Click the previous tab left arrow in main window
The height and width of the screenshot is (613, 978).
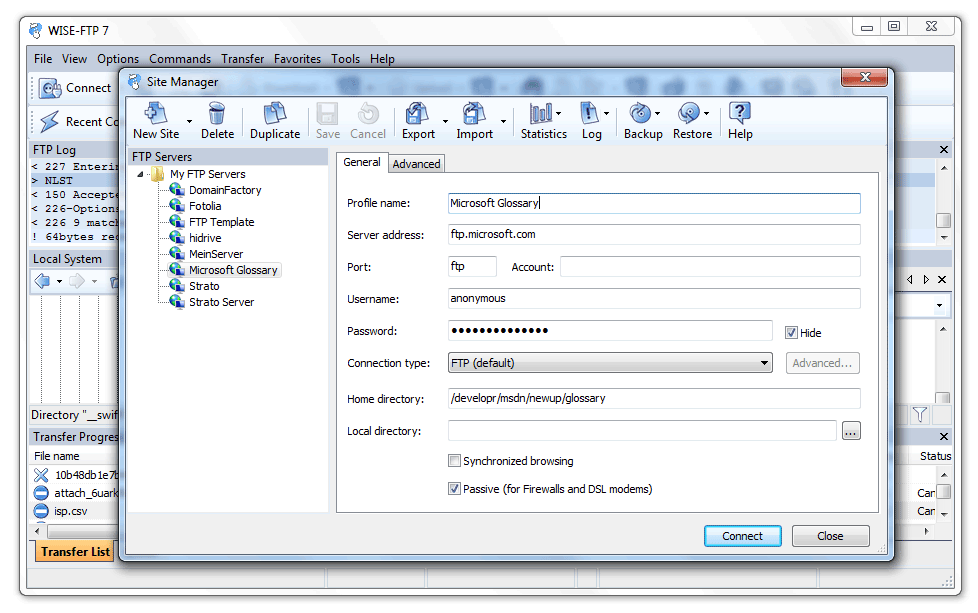pyautogui.click(x=910, y=279)
